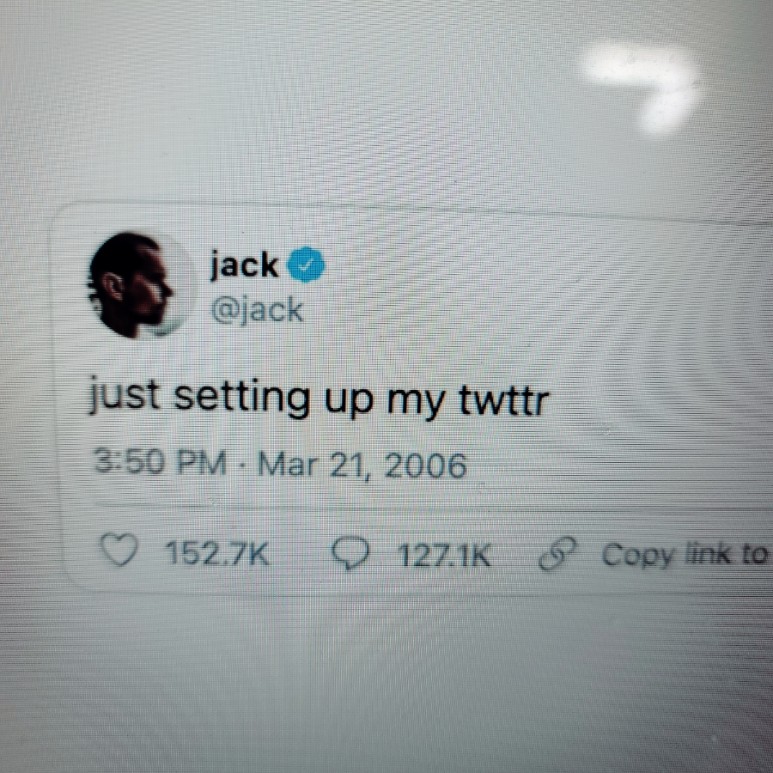Click the 'just setting up my twttr' text
Screen dimensions: 773x773
(318, 399)
